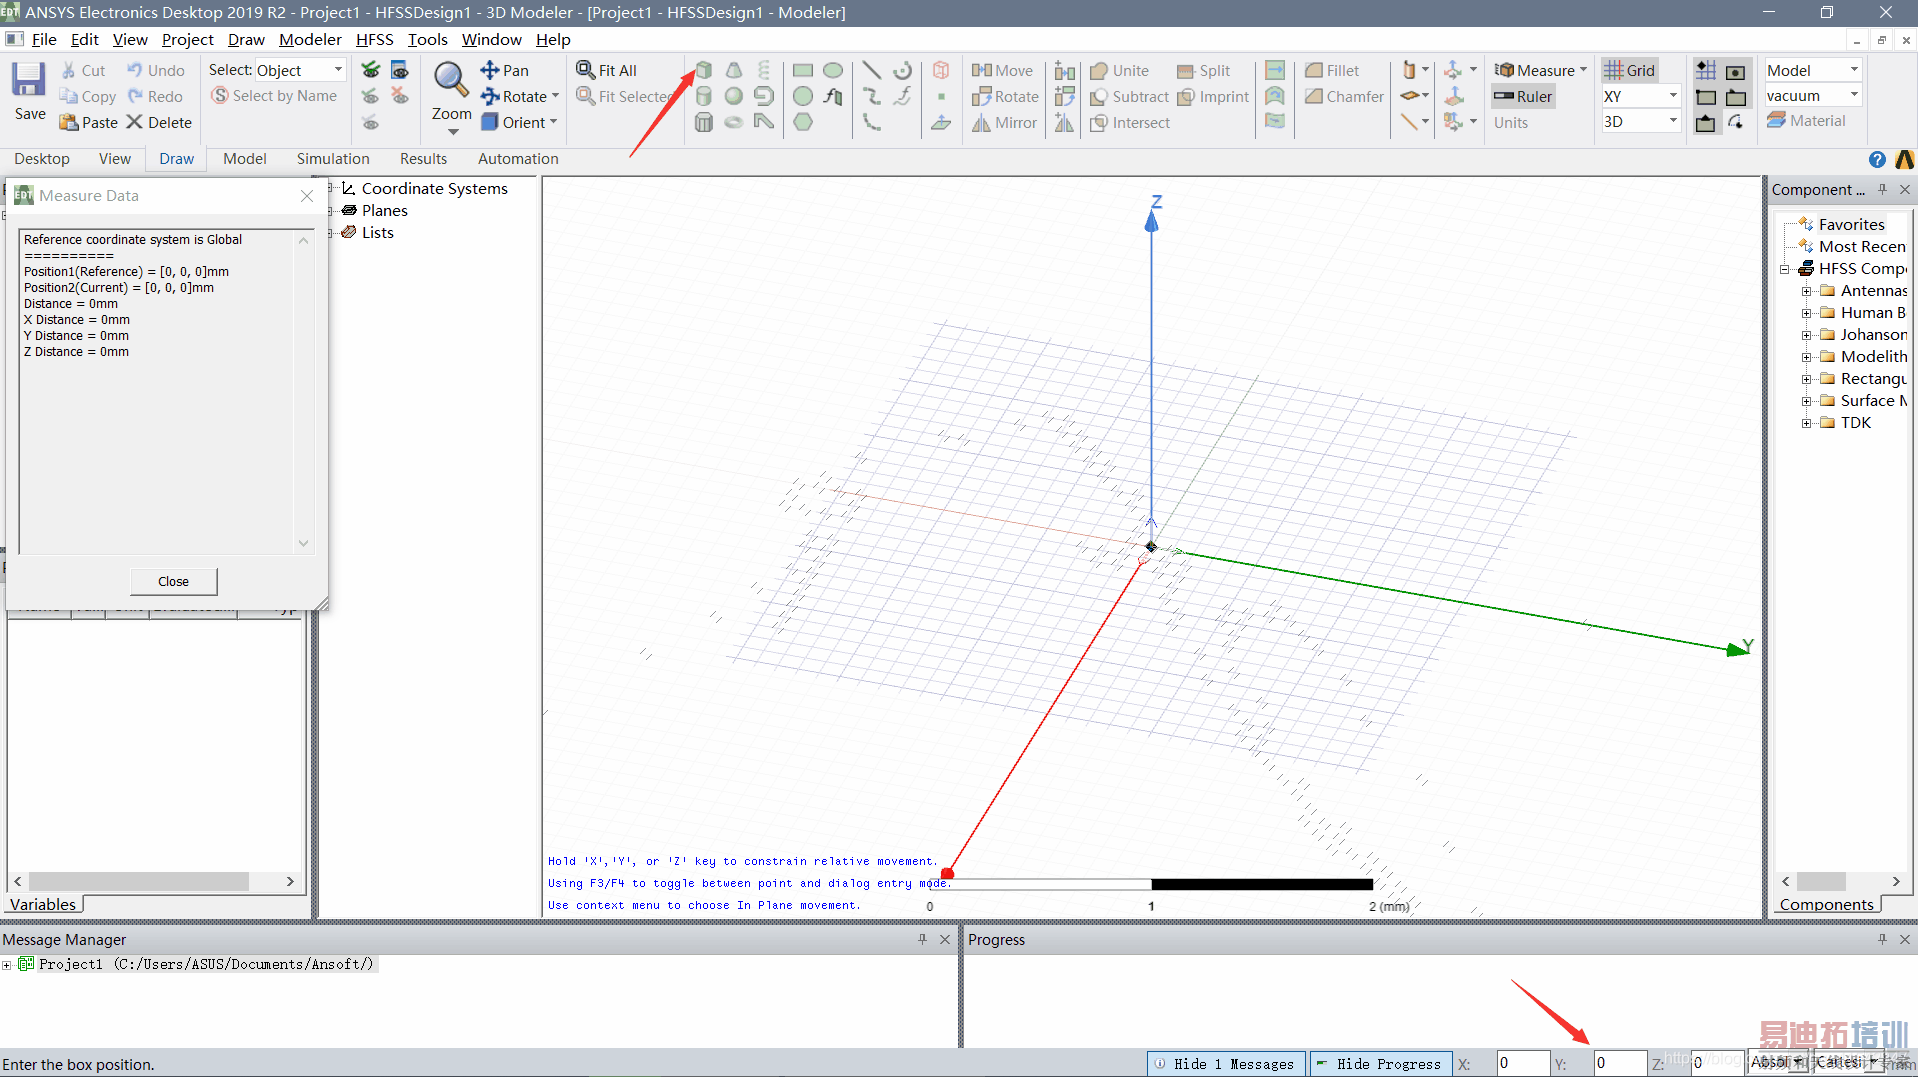Screen dimensions: 1918x1077
Task: Click the Draw Cylinder icon
Action: point(704,96)
